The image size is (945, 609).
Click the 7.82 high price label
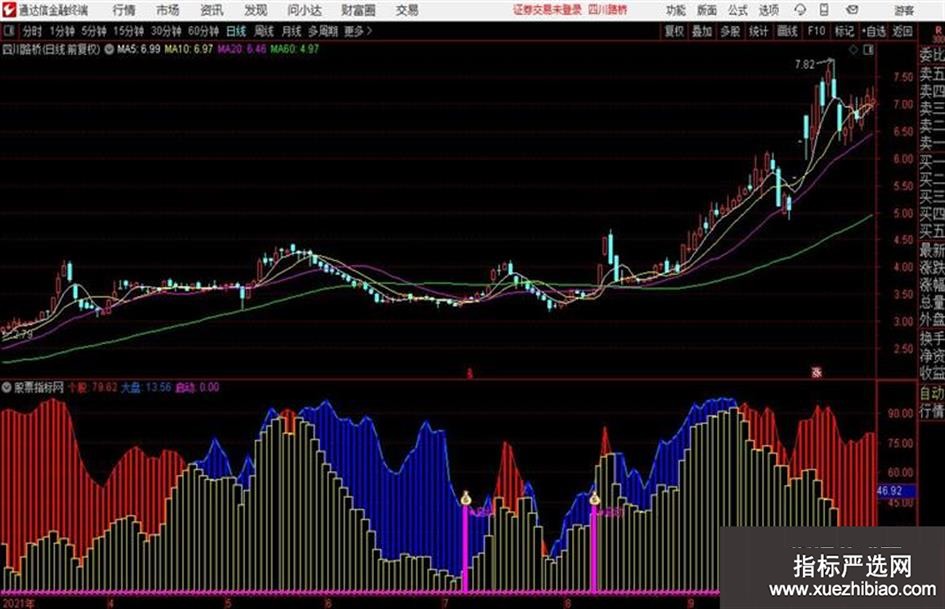click(x=805, y=65)
